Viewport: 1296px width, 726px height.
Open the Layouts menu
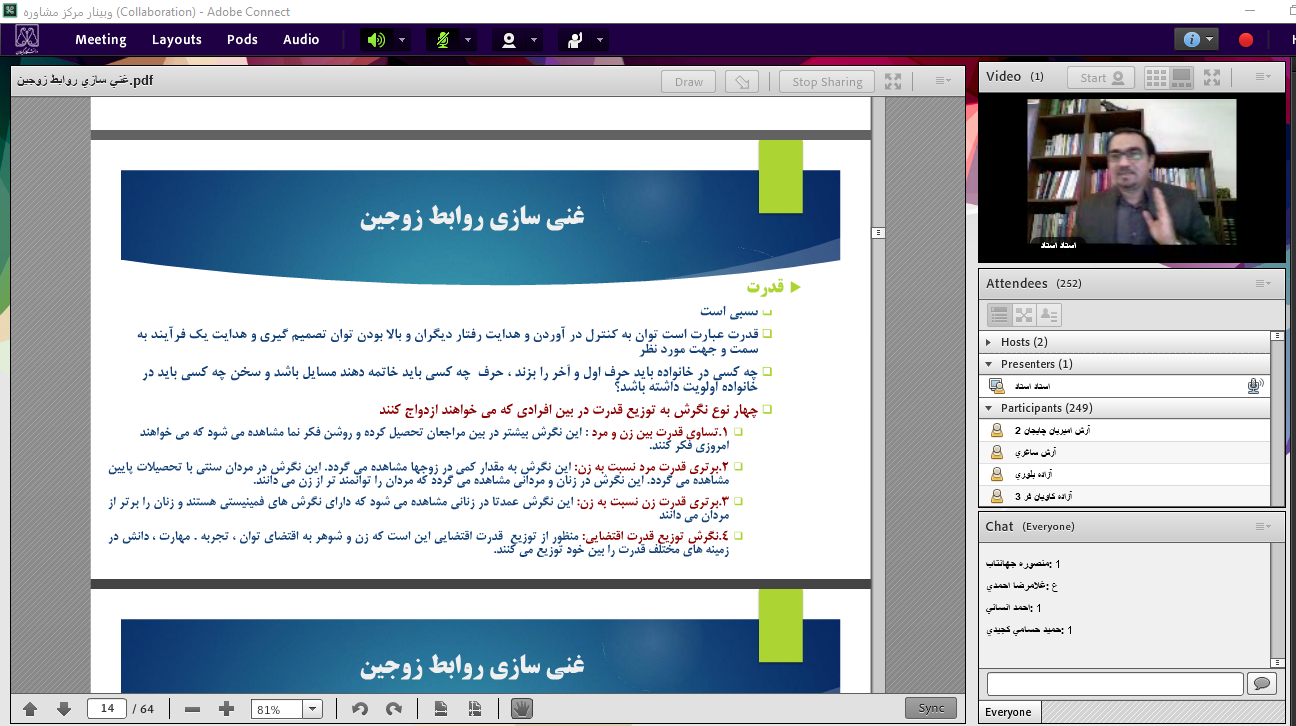click(x=177, y=40)
